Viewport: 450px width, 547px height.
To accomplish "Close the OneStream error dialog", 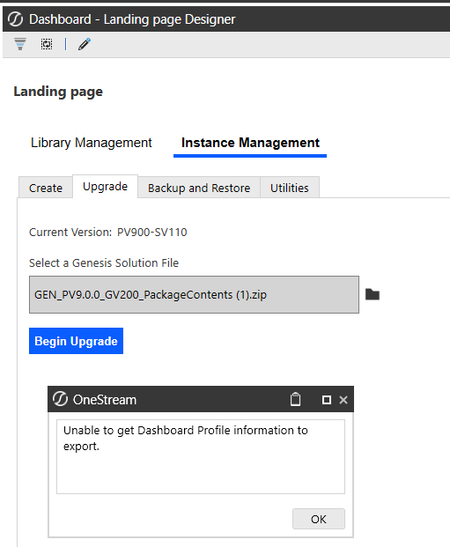I will point(343,400).
